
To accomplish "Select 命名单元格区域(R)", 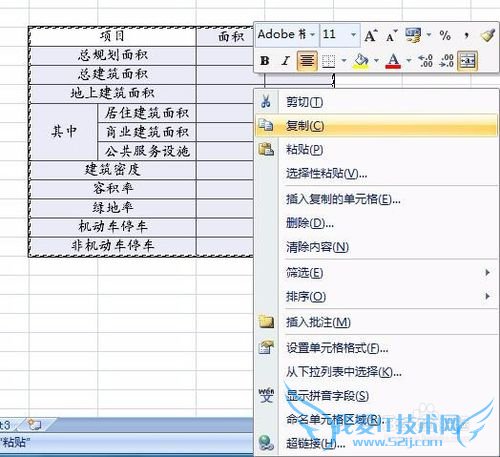I will [x=376, y=419].
